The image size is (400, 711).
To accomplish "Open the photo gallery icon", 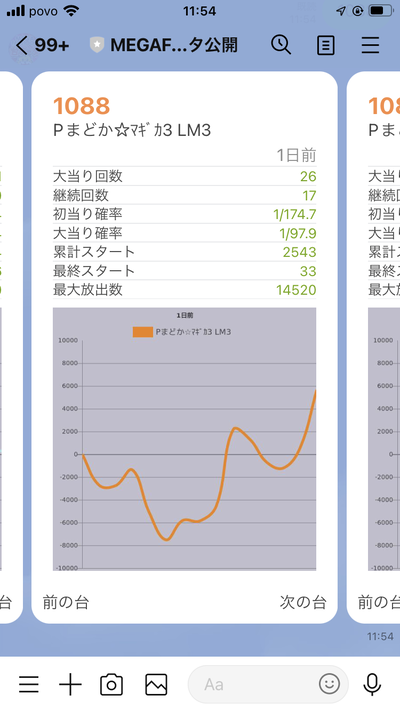I will click(x=156, y=684).
